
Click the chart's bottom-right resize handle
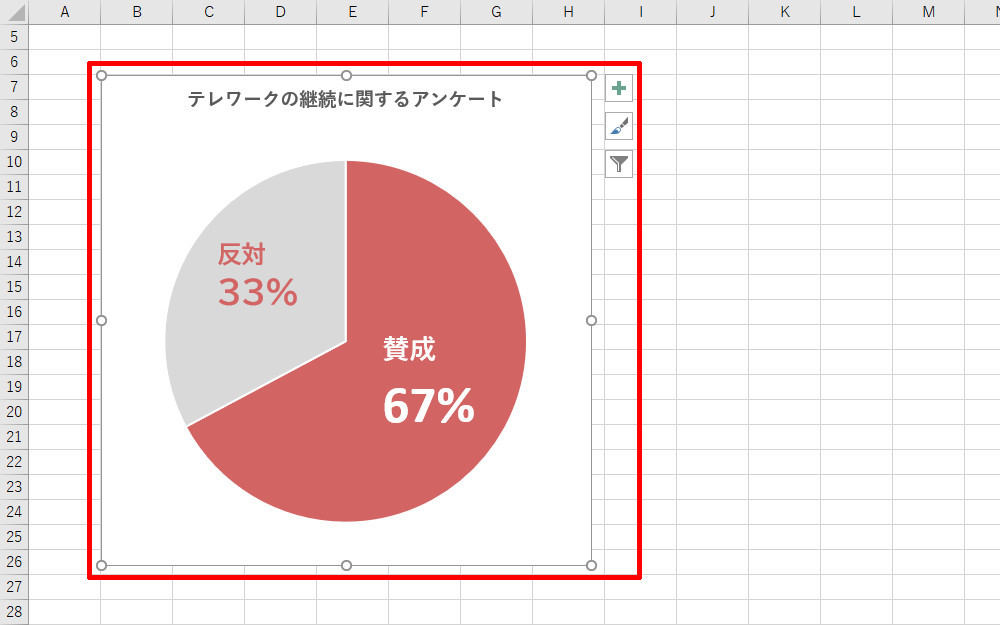click(x=591, y=565)
